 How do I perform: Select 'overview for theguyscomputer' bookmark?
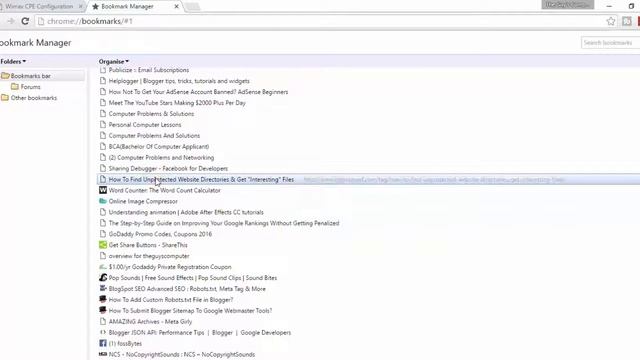pos(149,256)
